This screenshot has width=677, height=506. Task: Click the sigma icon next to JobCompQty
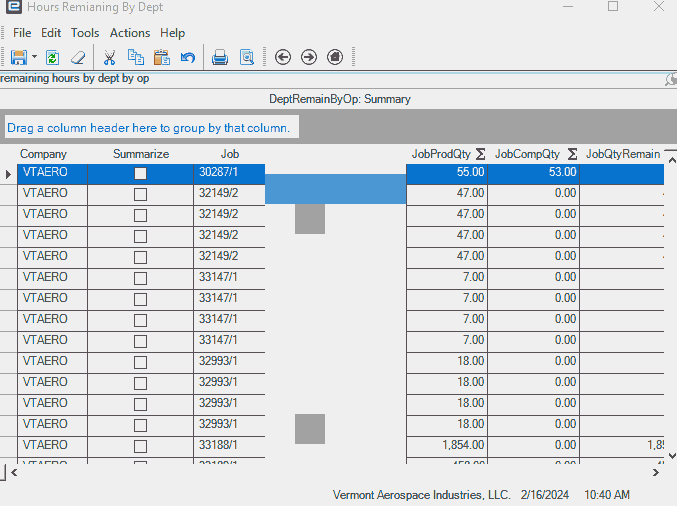click(x=572, y=154)
